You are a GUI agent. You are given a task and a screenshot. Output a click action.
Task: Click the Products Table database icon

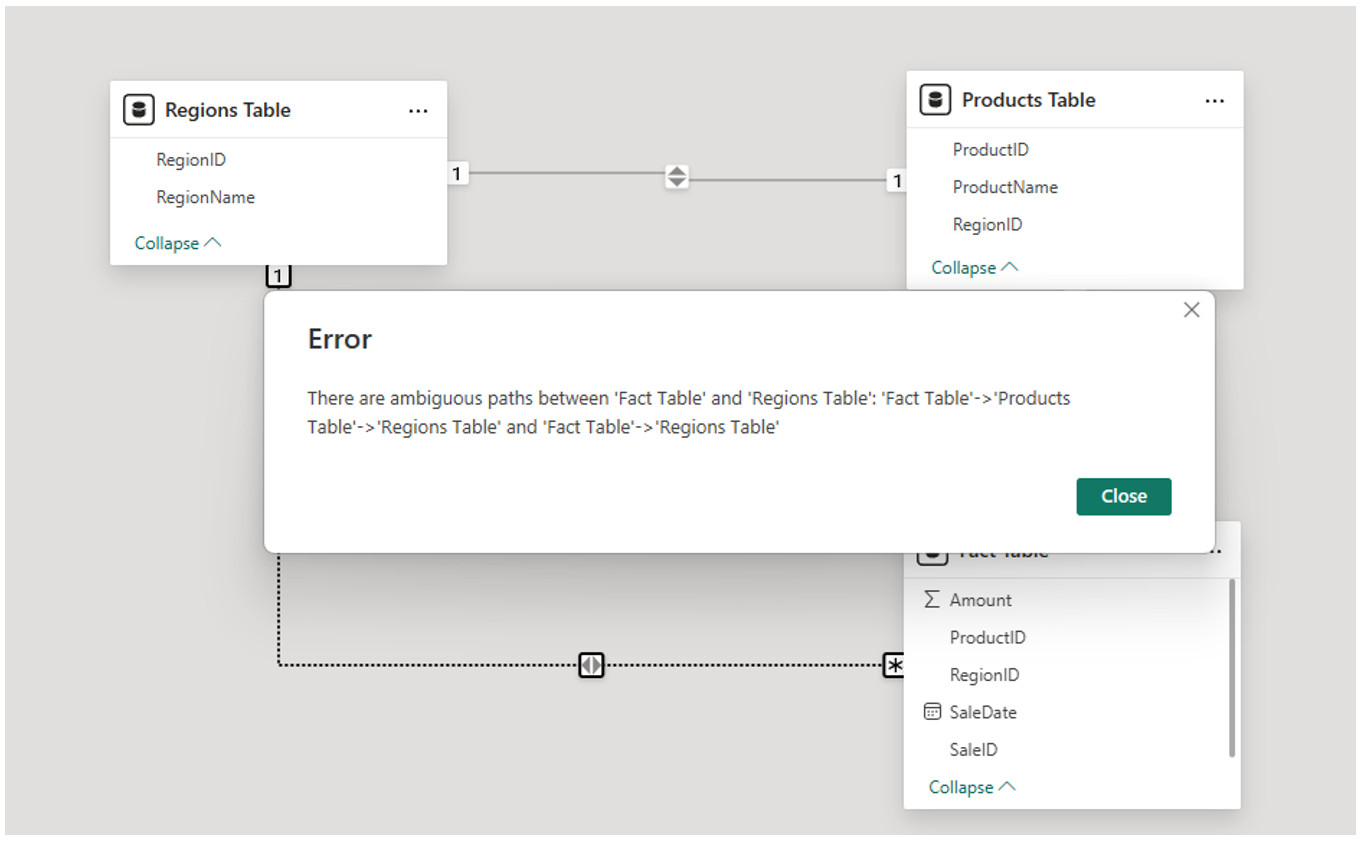pos(935,100)
